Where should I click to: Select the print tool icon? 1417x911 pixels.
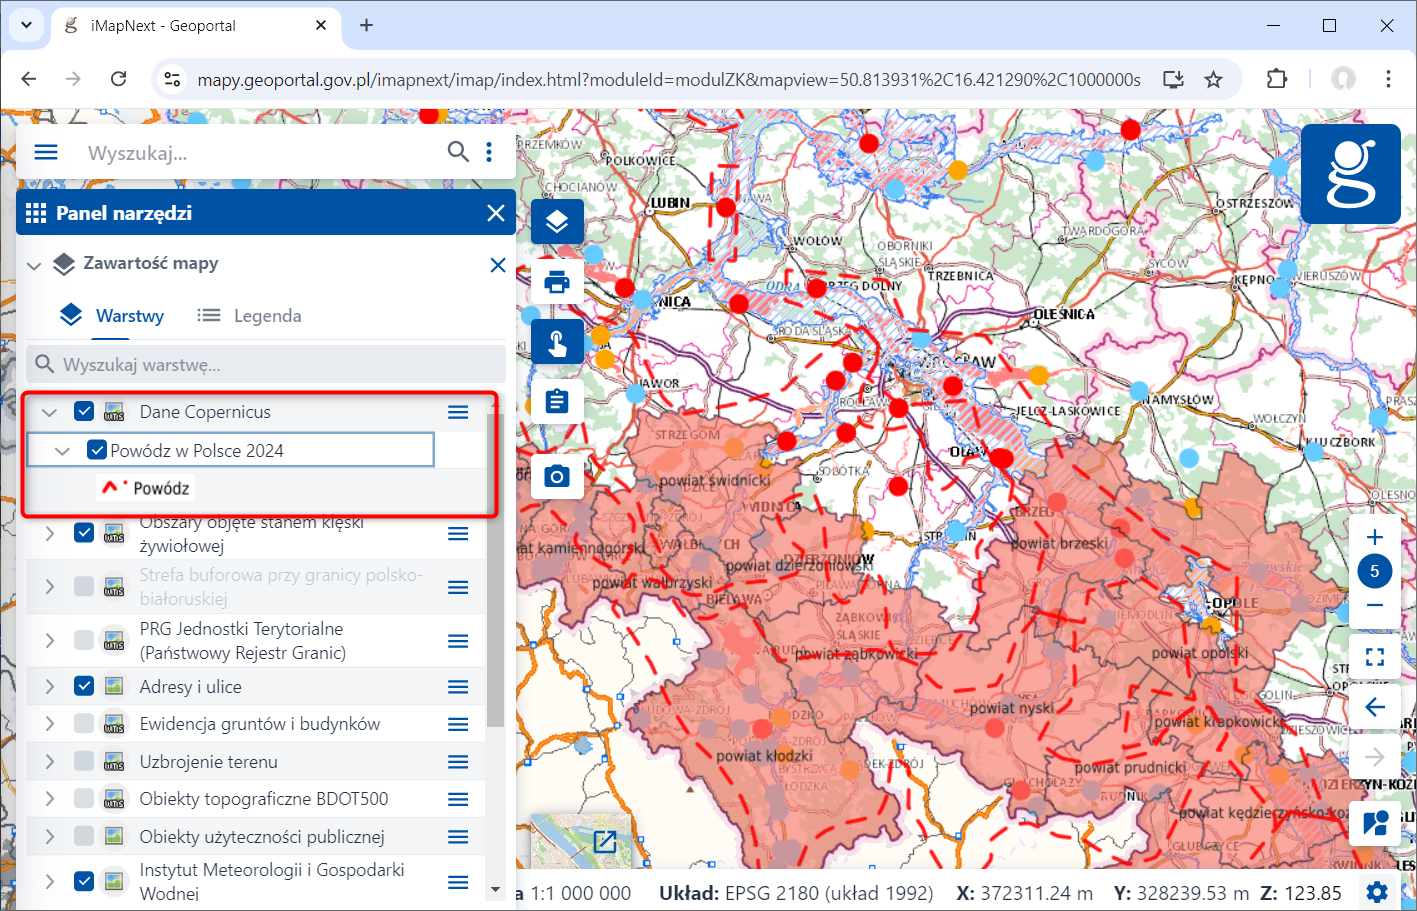pyautogui.click(x=557, y=281)
